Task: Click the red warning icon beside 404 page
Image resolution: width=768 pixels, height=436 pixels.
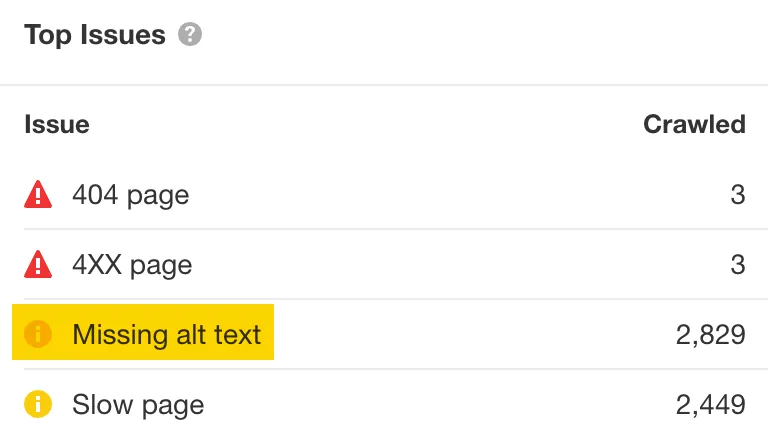Action: [x=38, y=194]
